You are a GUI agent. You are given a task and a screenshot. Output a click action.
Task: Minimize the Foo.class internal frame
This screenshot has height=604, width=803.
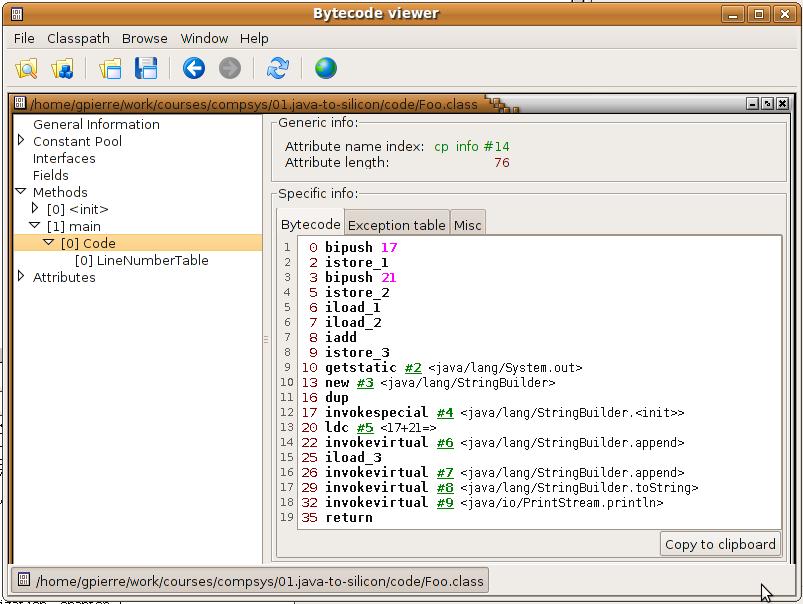point(752,103)
